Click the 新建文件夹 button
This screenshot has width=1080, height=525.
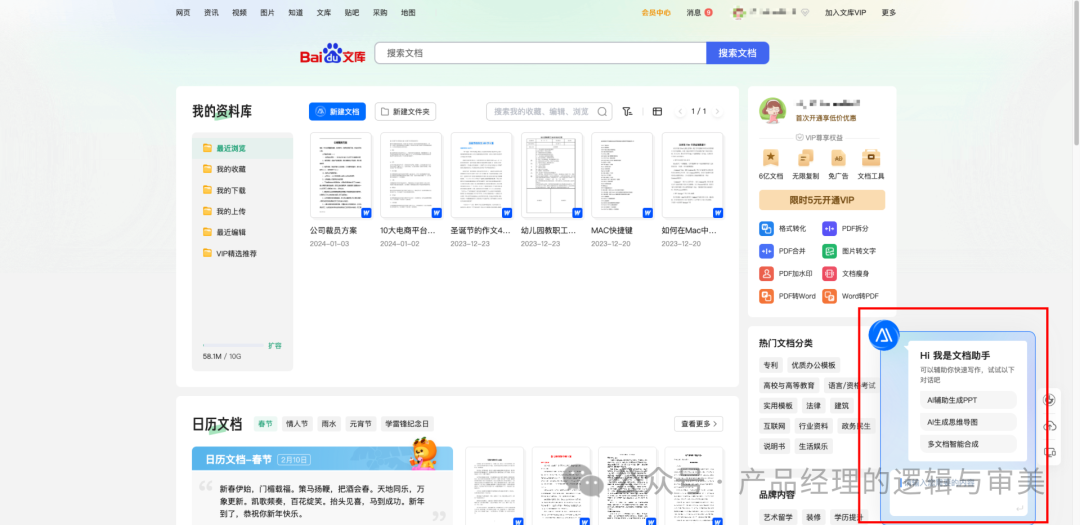point(405,112)
